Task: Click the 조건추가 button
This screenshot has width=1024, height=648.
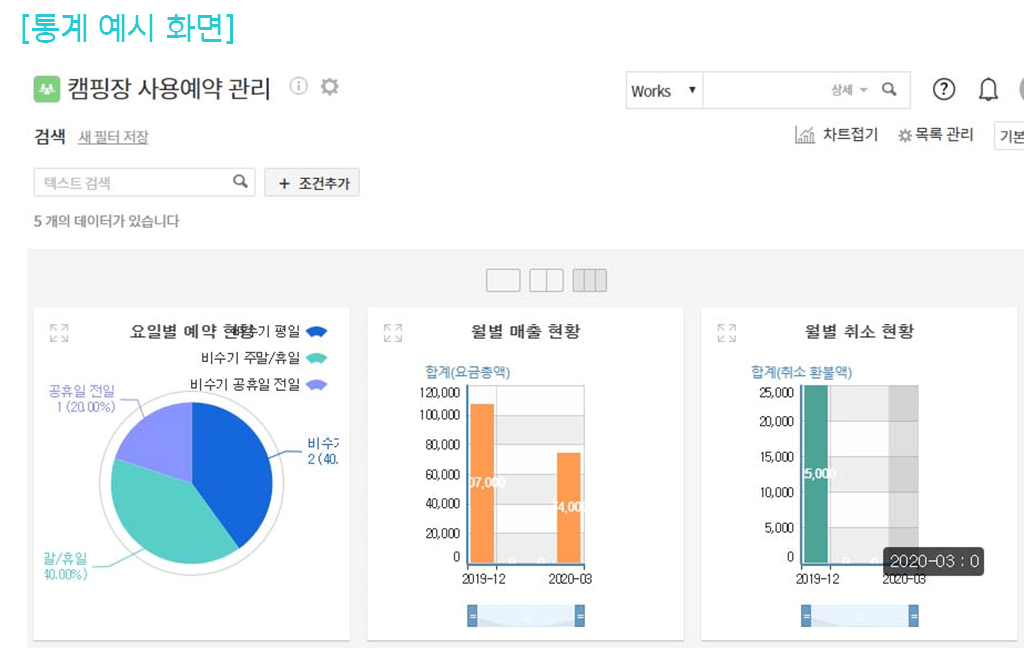Action: click(x=312, y=183)
